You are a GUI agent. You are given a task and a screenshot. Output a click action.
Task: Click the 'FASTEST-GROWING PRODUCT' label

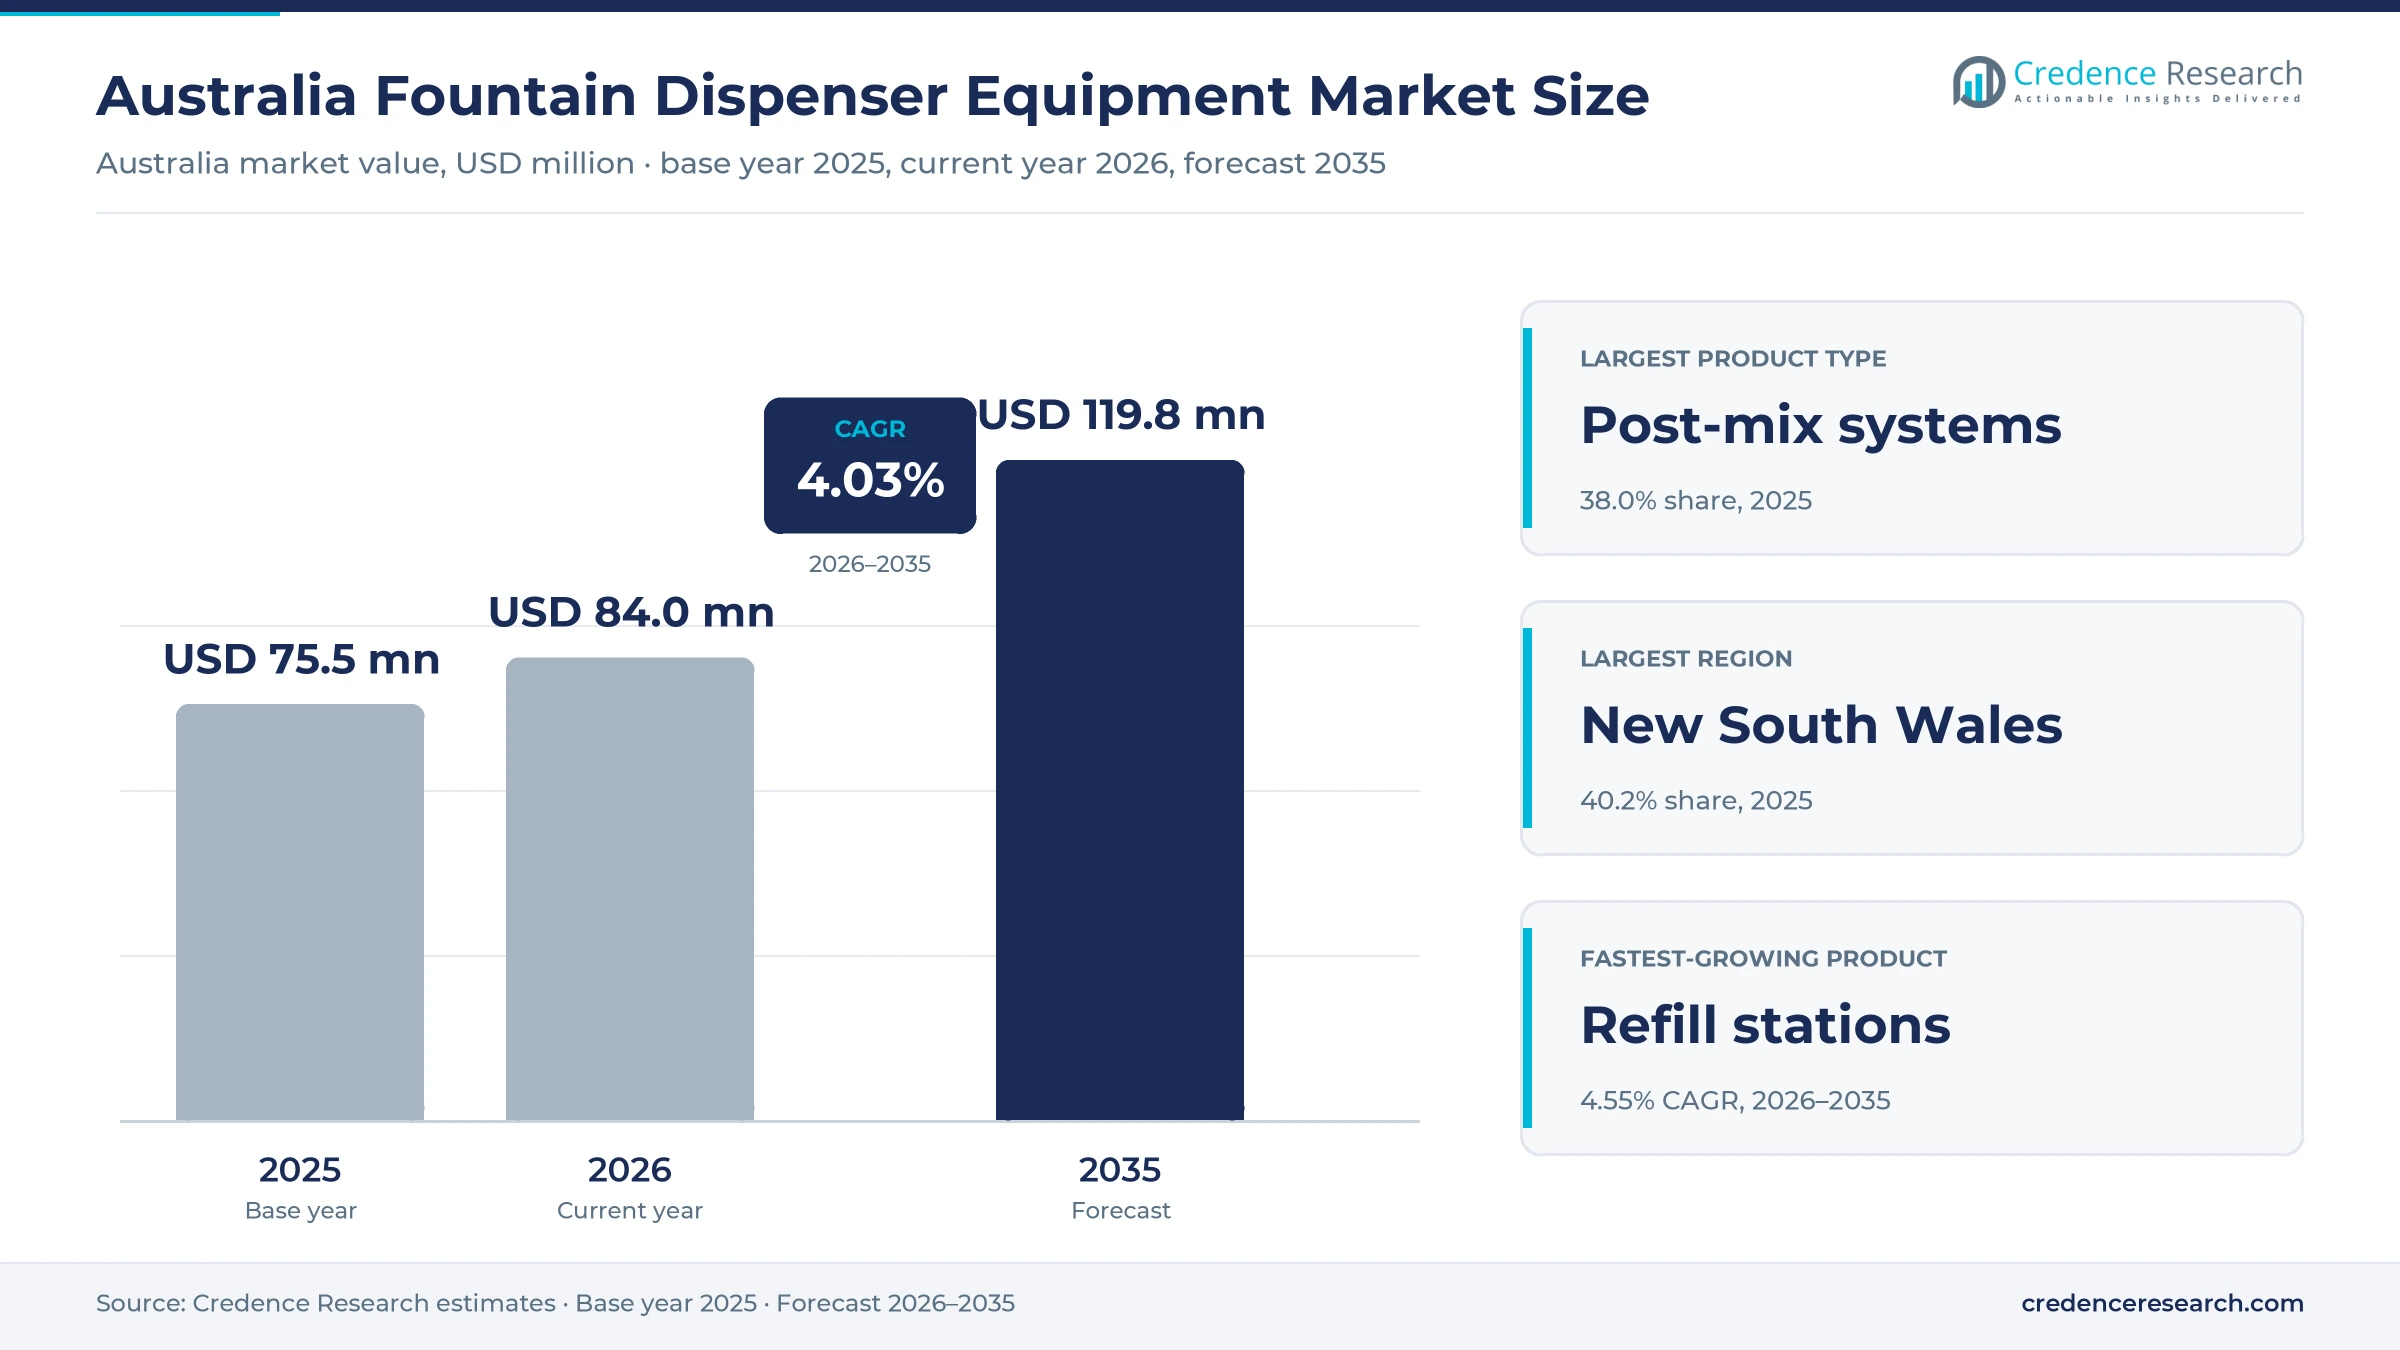[x=1763, y=958]
